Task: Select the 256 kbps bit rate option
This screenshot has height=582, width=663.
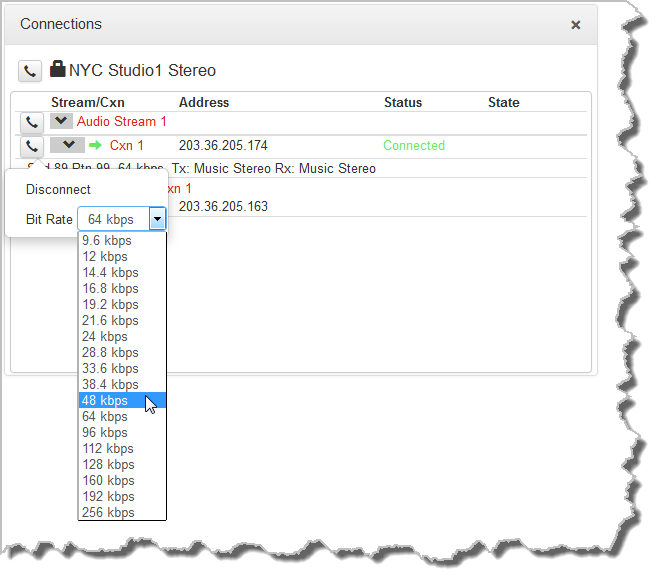Action: [x=108, y=513]
